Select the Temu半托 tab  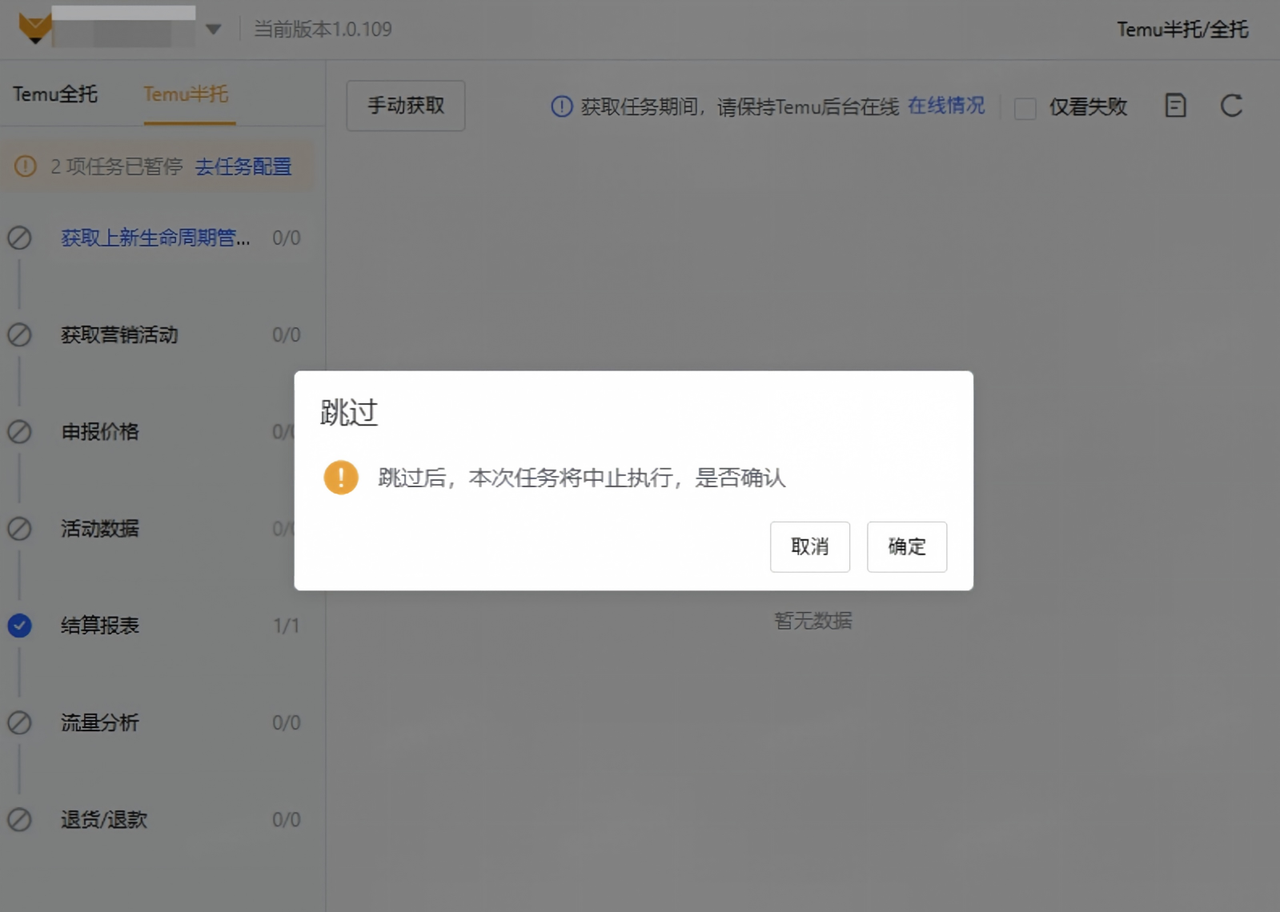point(186,94)
